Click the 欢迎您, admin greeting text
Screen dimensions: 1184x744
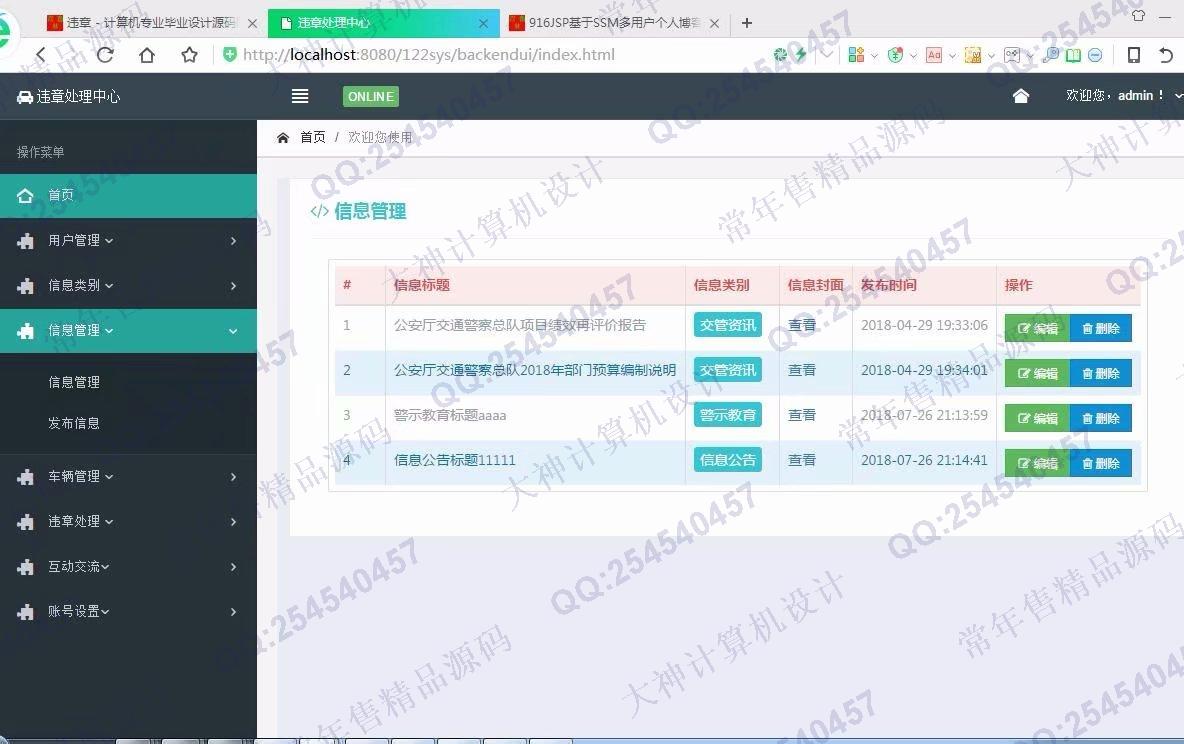click(1115, 95)
